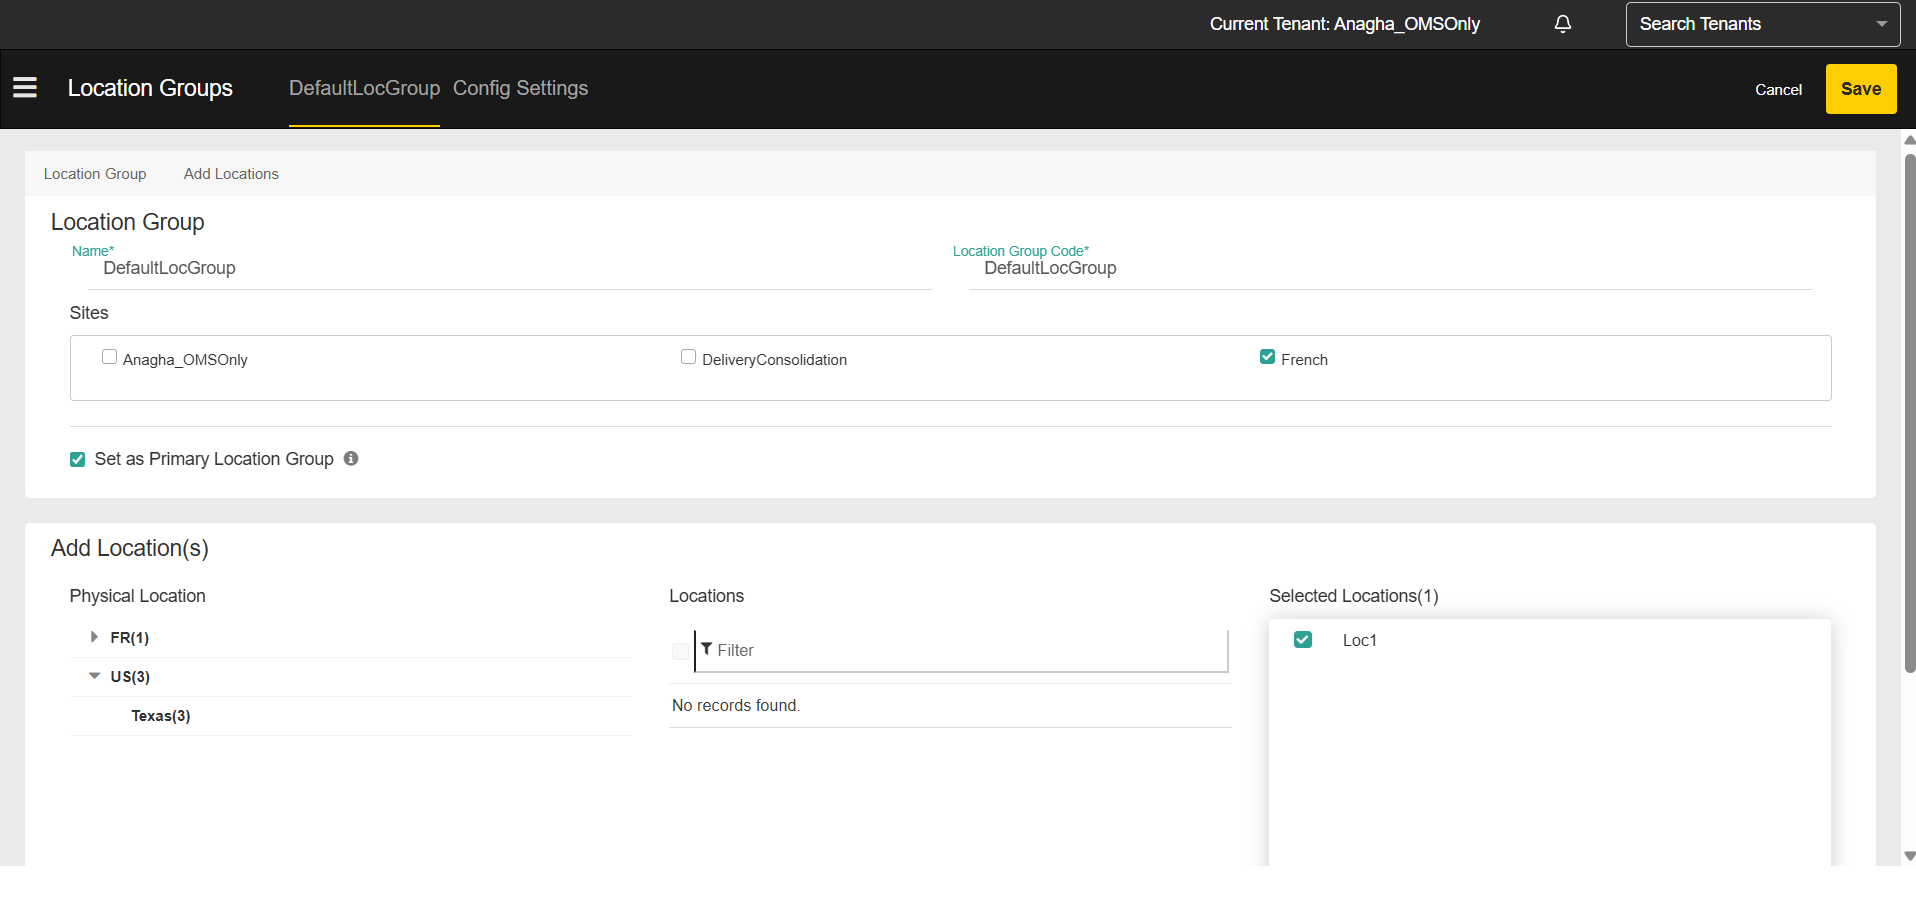This screenshot has height=908, width=1916.
Task: Click the page vertical scrollbar thumb
Action: pos(1910,413)
